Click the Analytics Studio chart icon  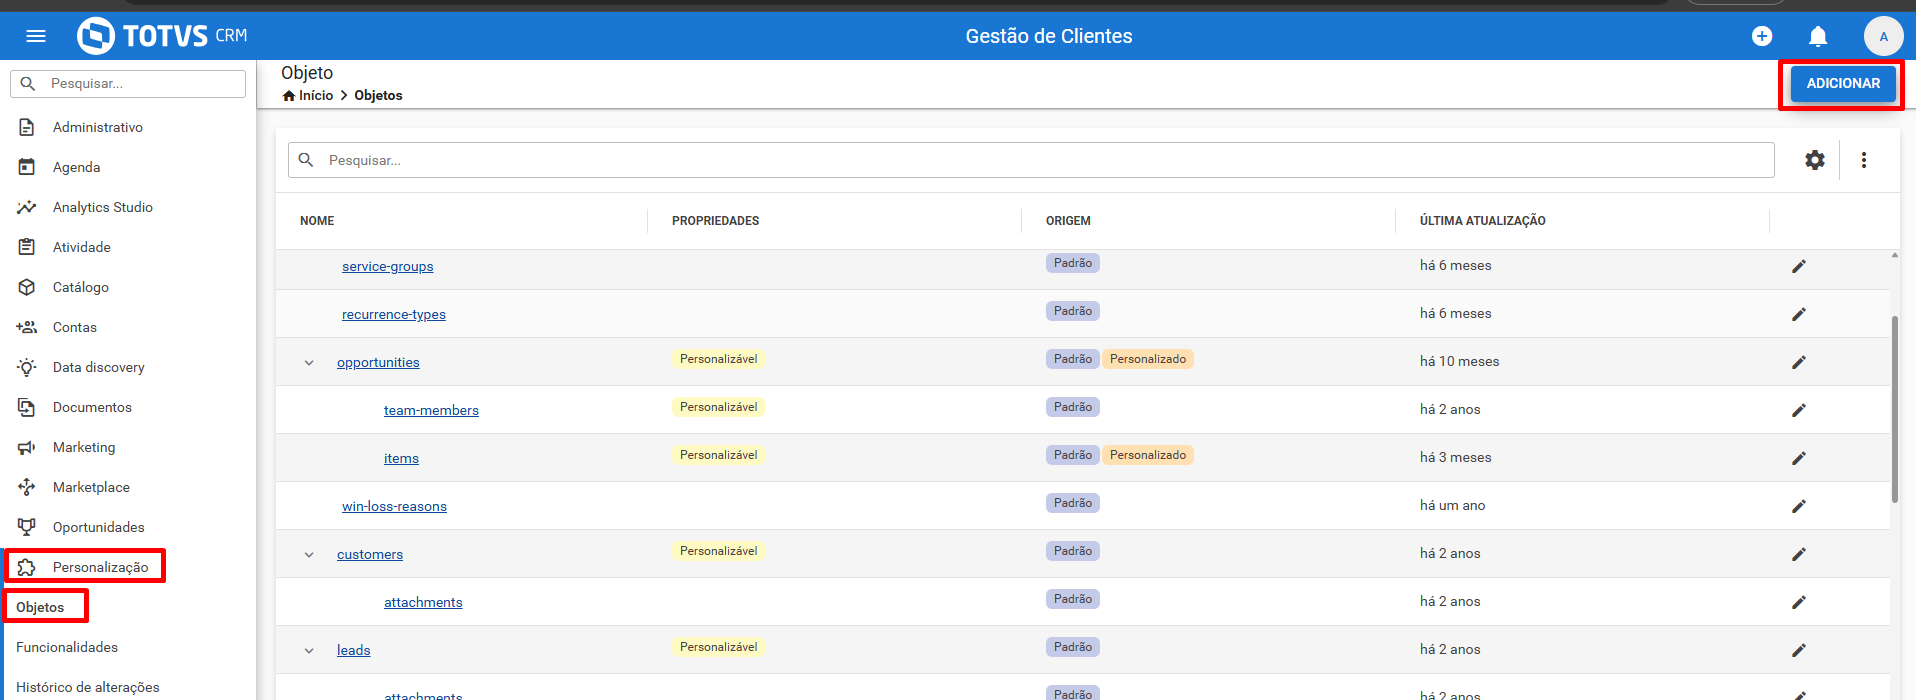click(x=27, y=207)
